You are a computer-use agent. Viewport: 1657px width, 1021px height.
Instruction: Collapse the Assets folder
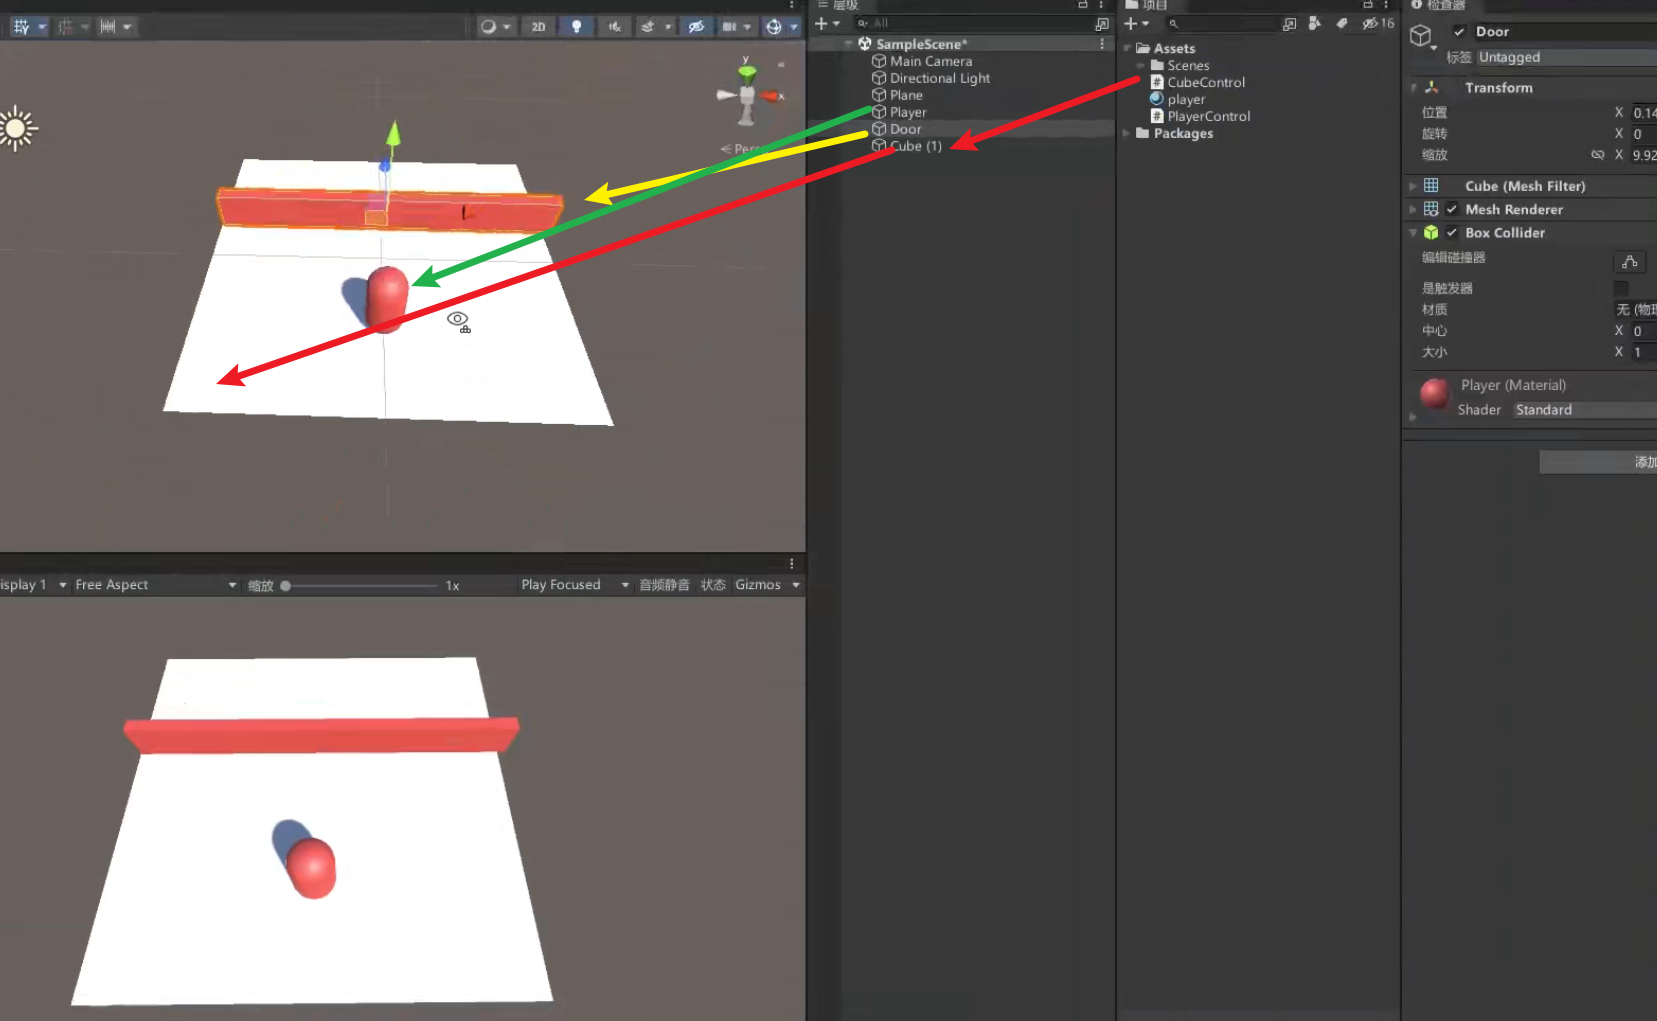pyautogui.click(x=1127, y=48)
